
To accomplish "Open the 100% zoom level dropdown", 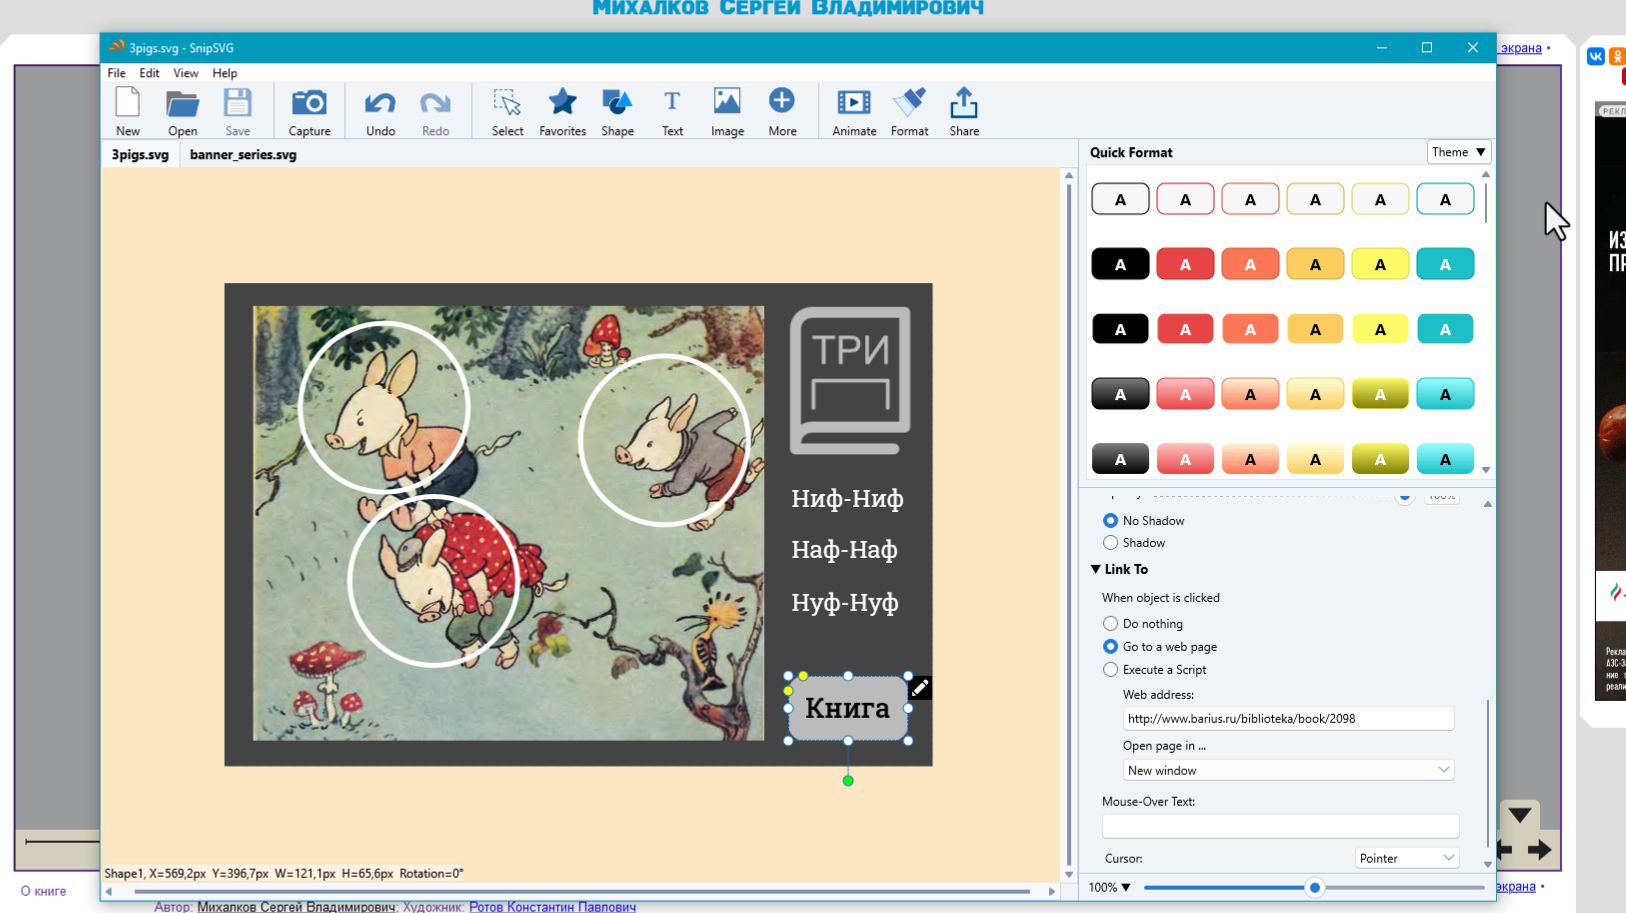I will [1109, 887].
